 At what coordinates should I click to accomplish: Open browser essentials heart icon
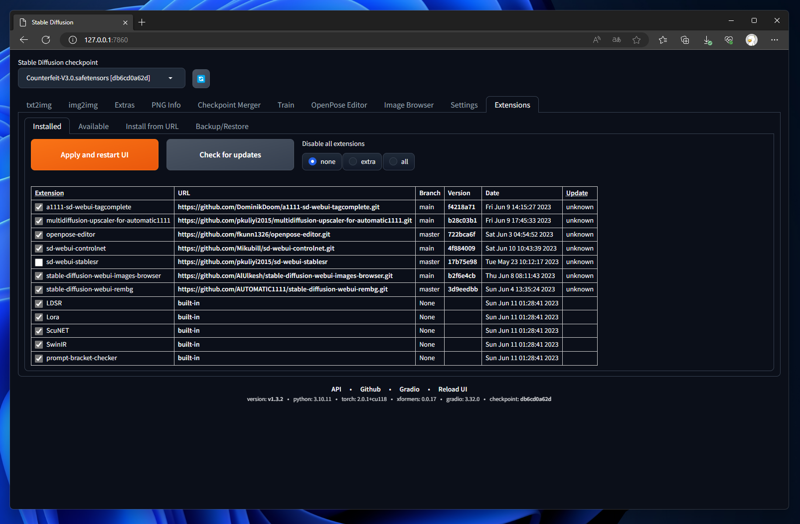729,40
